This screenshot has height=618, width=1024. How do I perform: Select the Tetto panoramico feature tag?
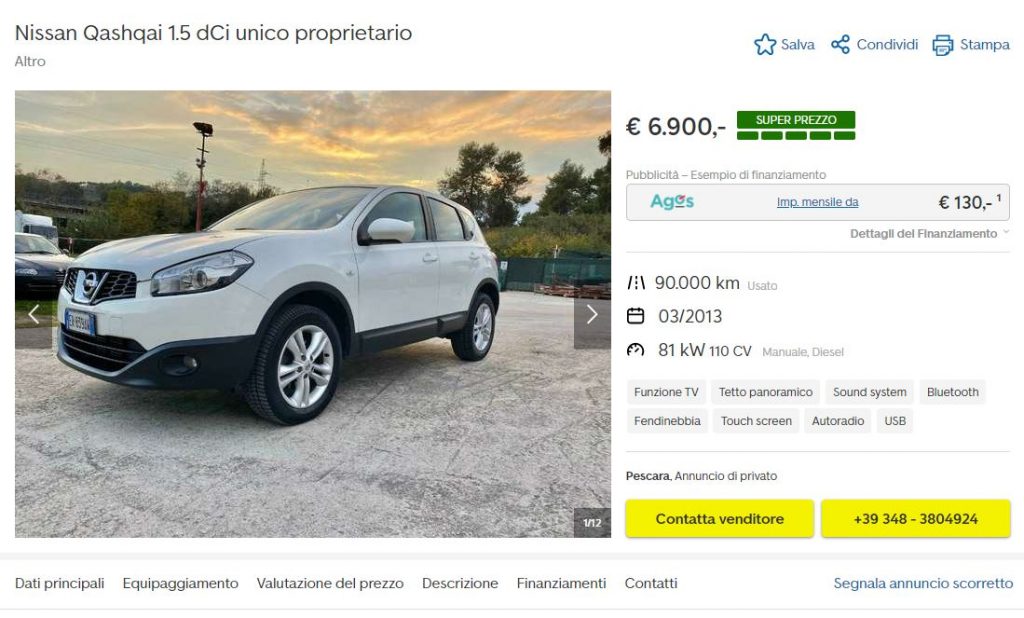[765, 392]
